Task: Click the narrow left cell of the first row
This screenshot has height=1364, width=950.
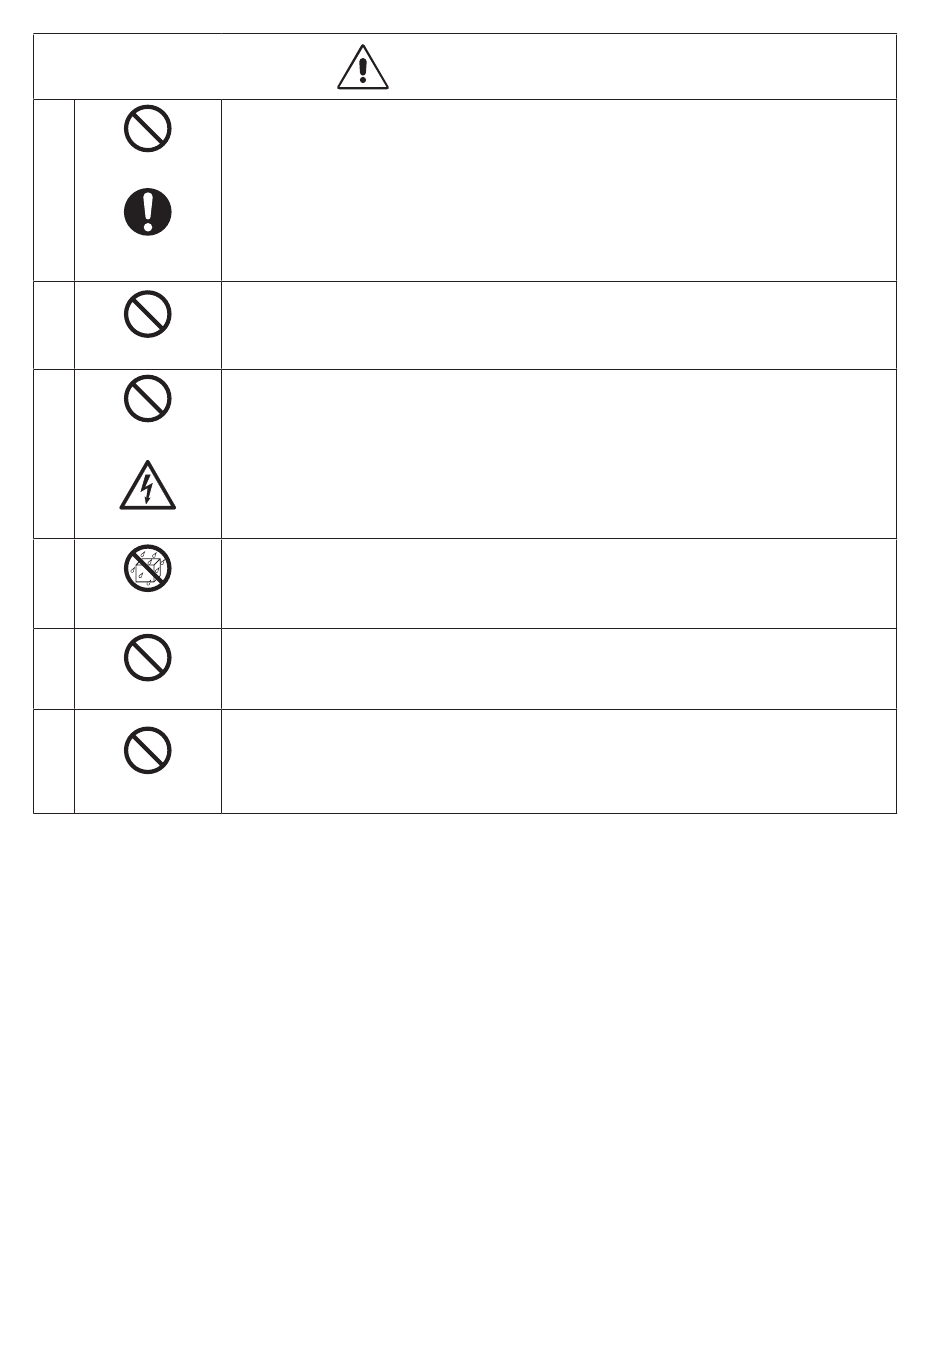Action: [54, 190]
